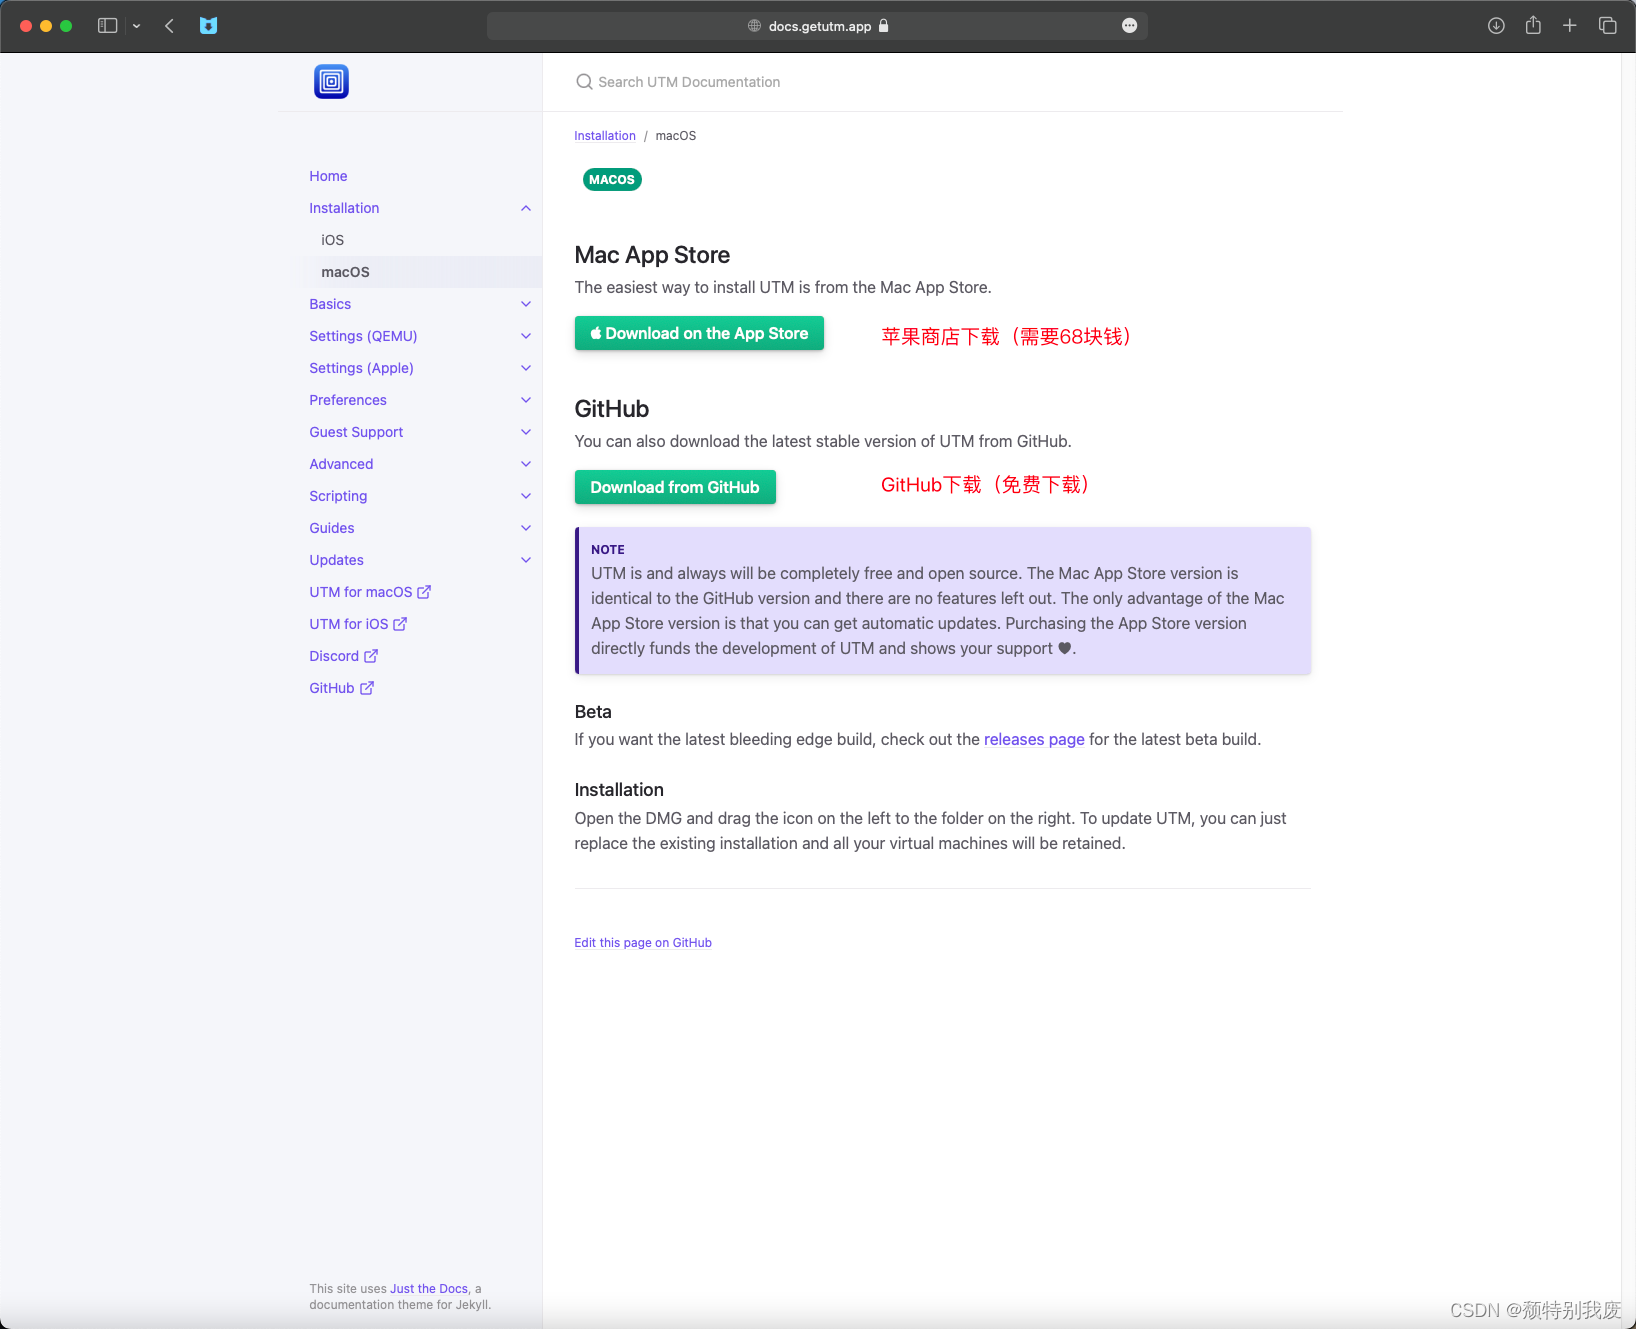Expand the Basics section chevron
This screenshot has width=1636, height=1329.
click(x=526, y=304)
